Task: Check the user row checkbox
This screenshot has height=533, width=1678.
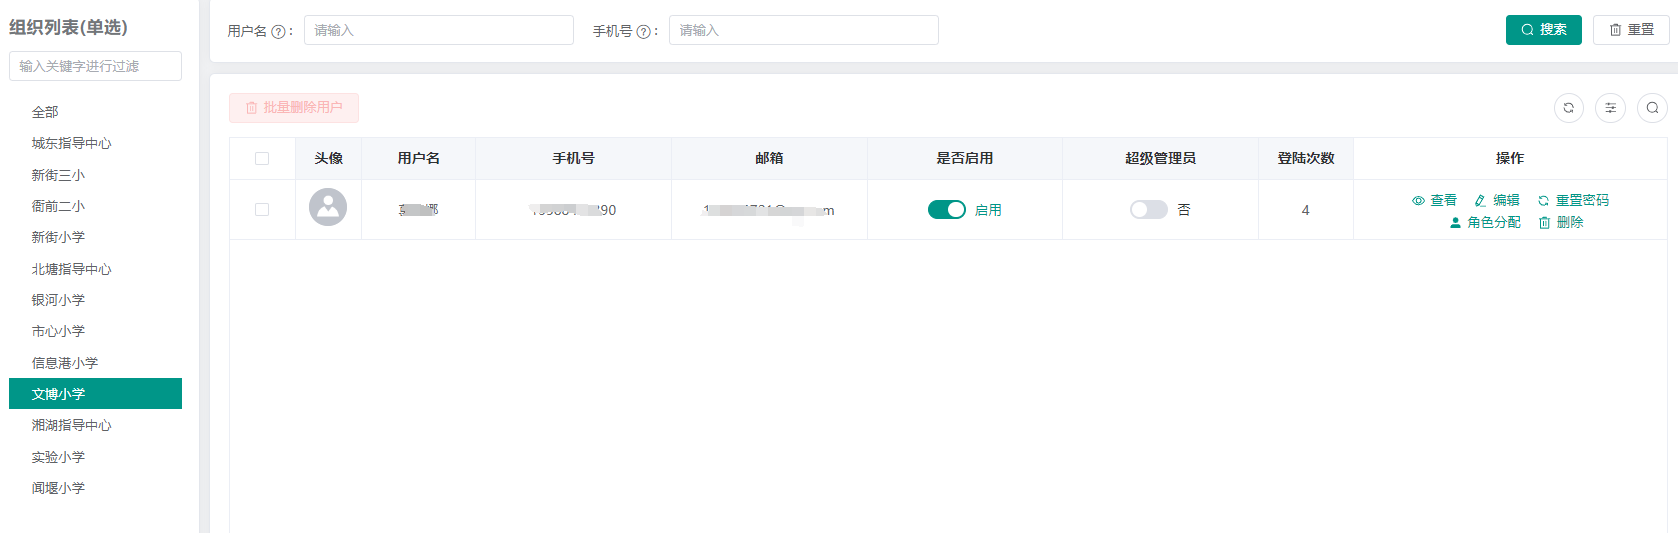Action: pyautogui.click(x=262, y=209)
